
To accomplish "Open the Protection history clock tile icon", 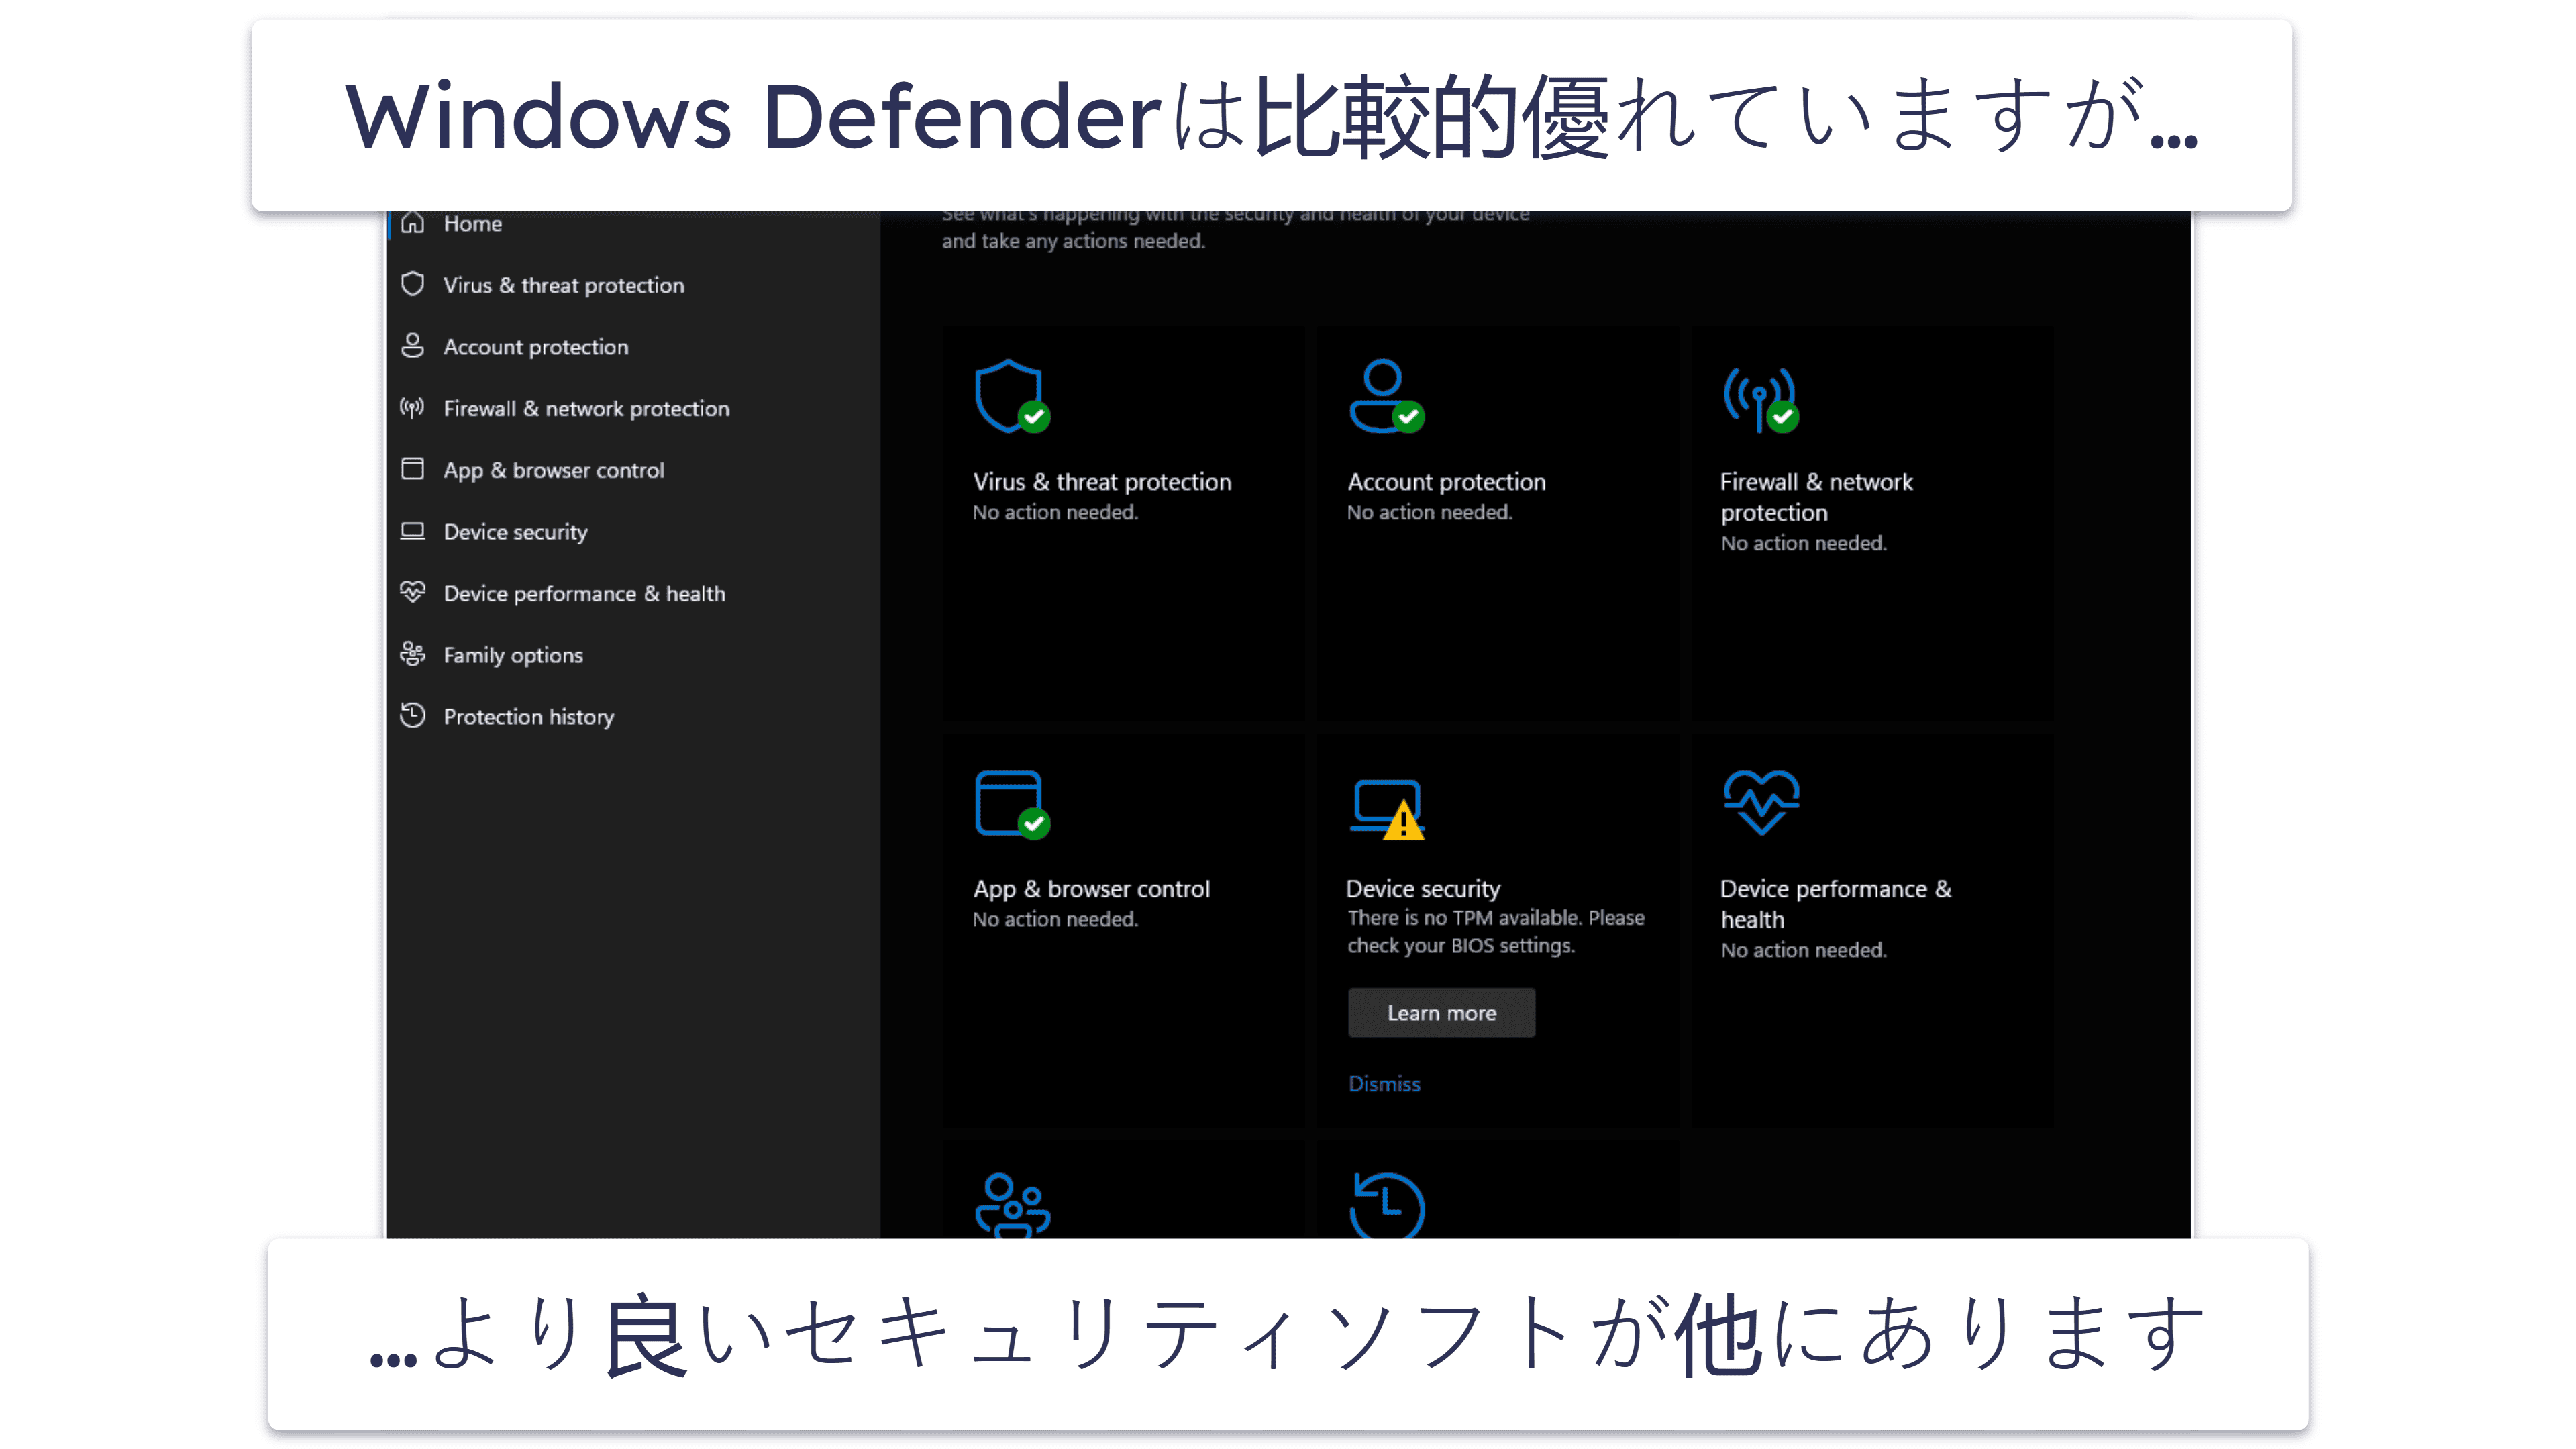I will [x=1387, y=1206].
